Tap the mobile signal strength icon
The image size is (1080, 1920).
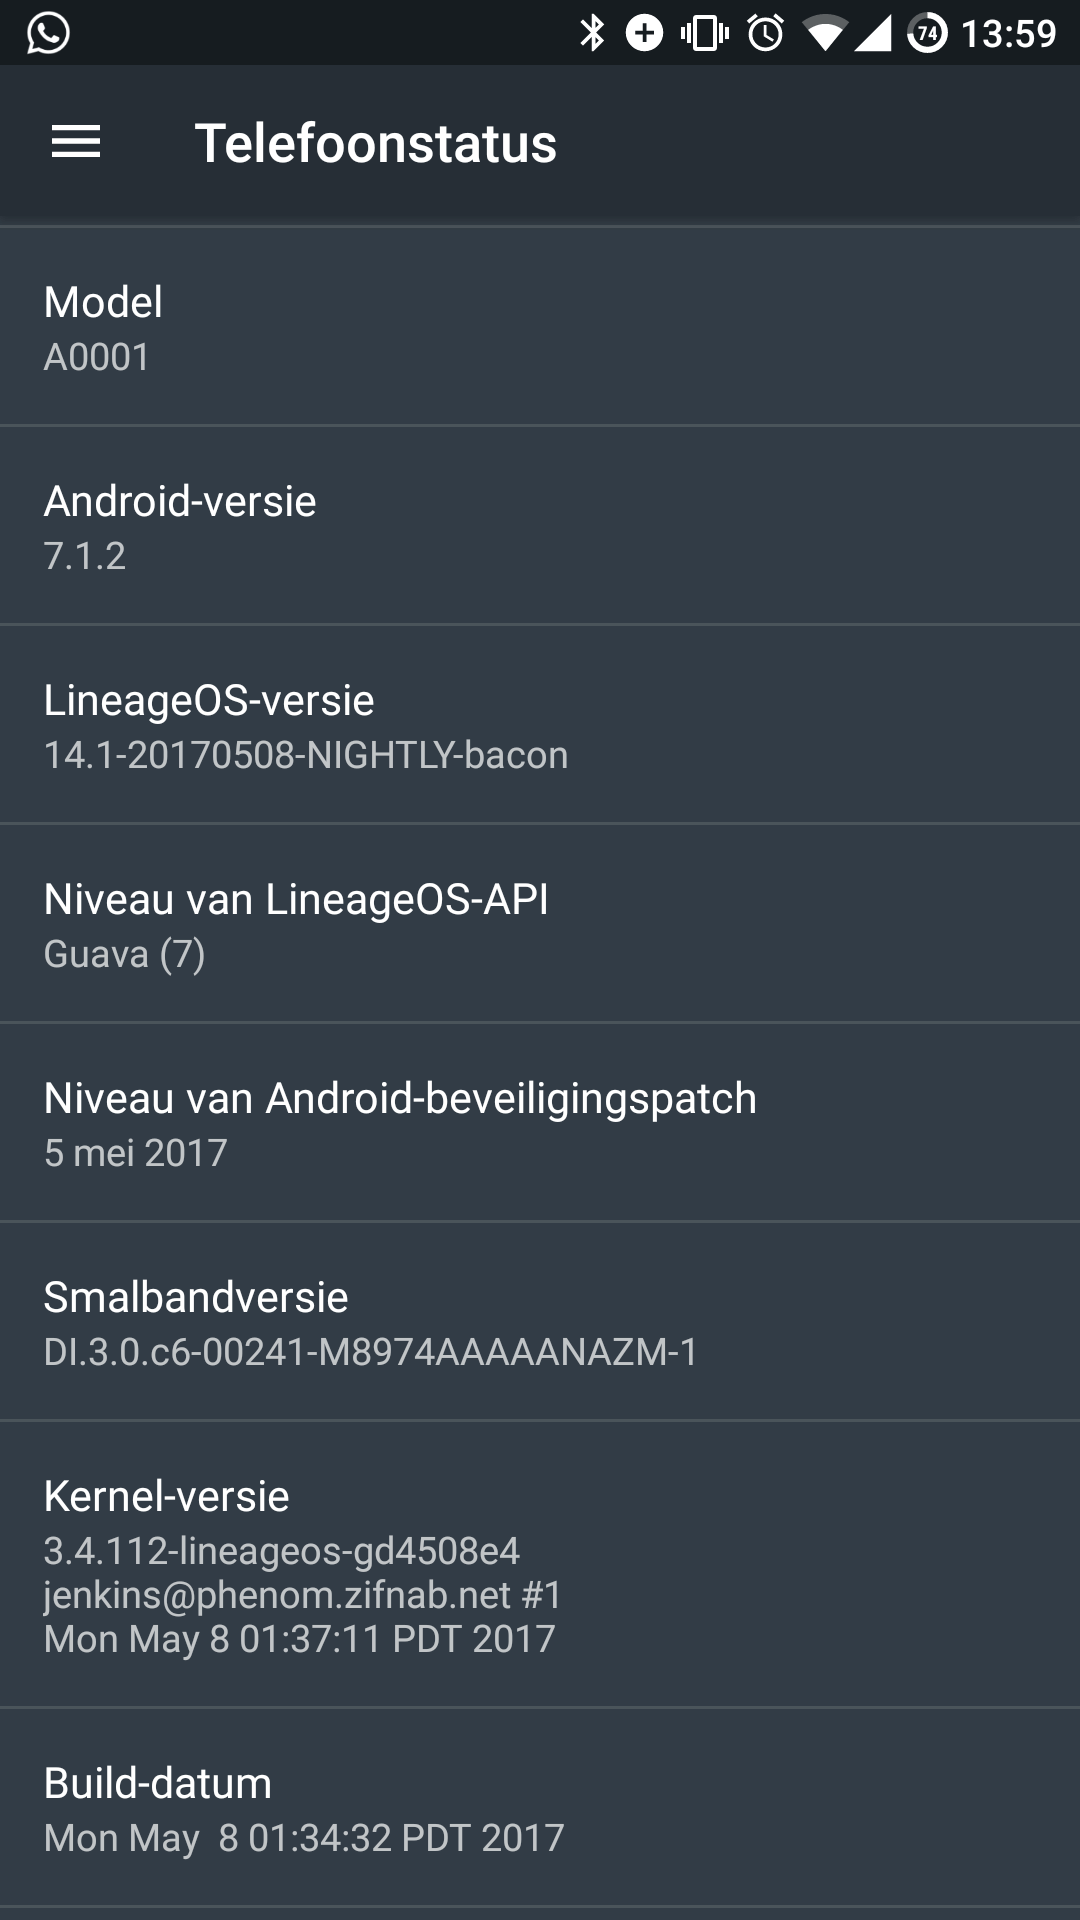click(x=872, y=34)
